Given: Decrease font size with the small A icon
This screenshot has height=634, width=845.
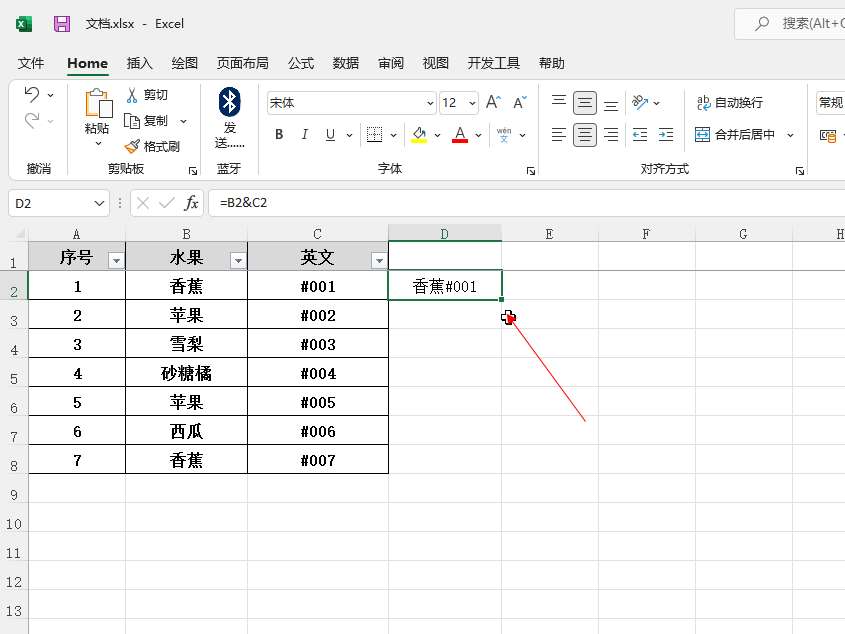Looking at the screenshot, I should click(520, 102).
